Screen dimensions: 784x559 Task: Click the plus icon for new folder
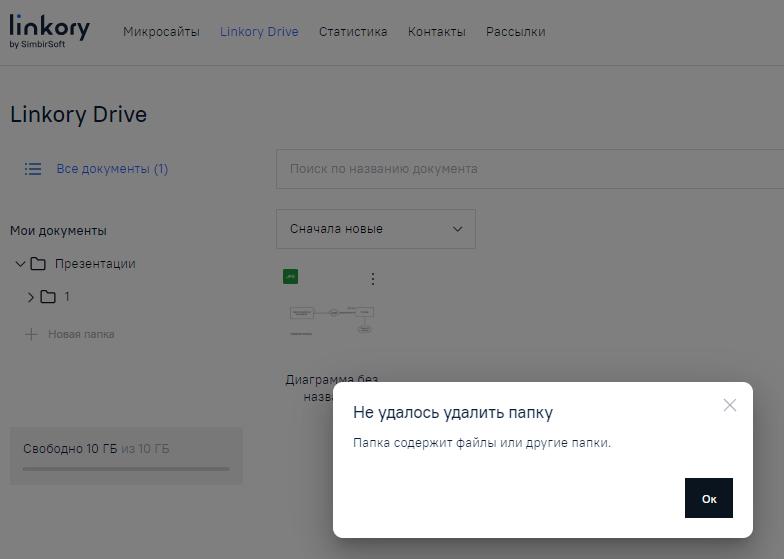31,334
